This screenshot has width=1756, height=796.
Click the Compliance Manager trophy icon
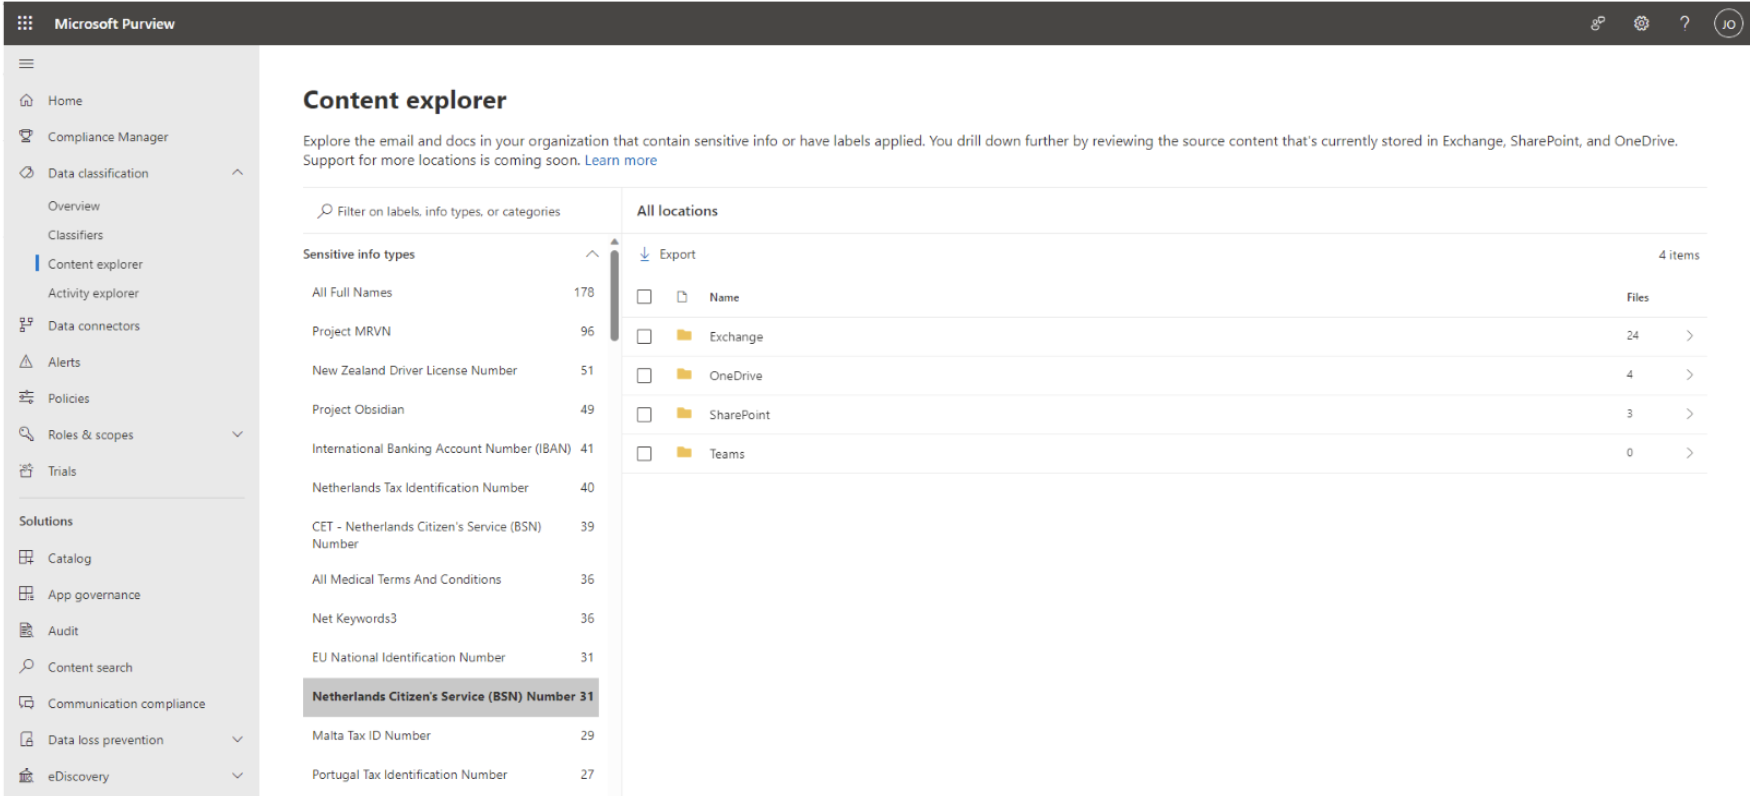(x=27, y=136)
